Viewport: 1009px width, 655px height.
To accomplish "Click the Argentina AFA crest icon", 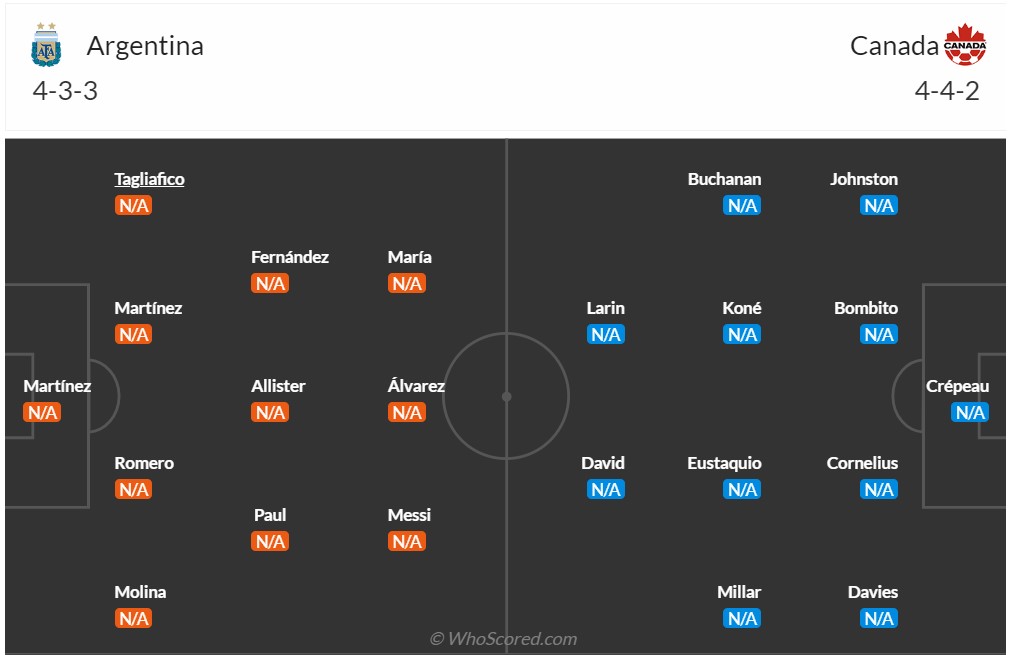I will point(46,46).
